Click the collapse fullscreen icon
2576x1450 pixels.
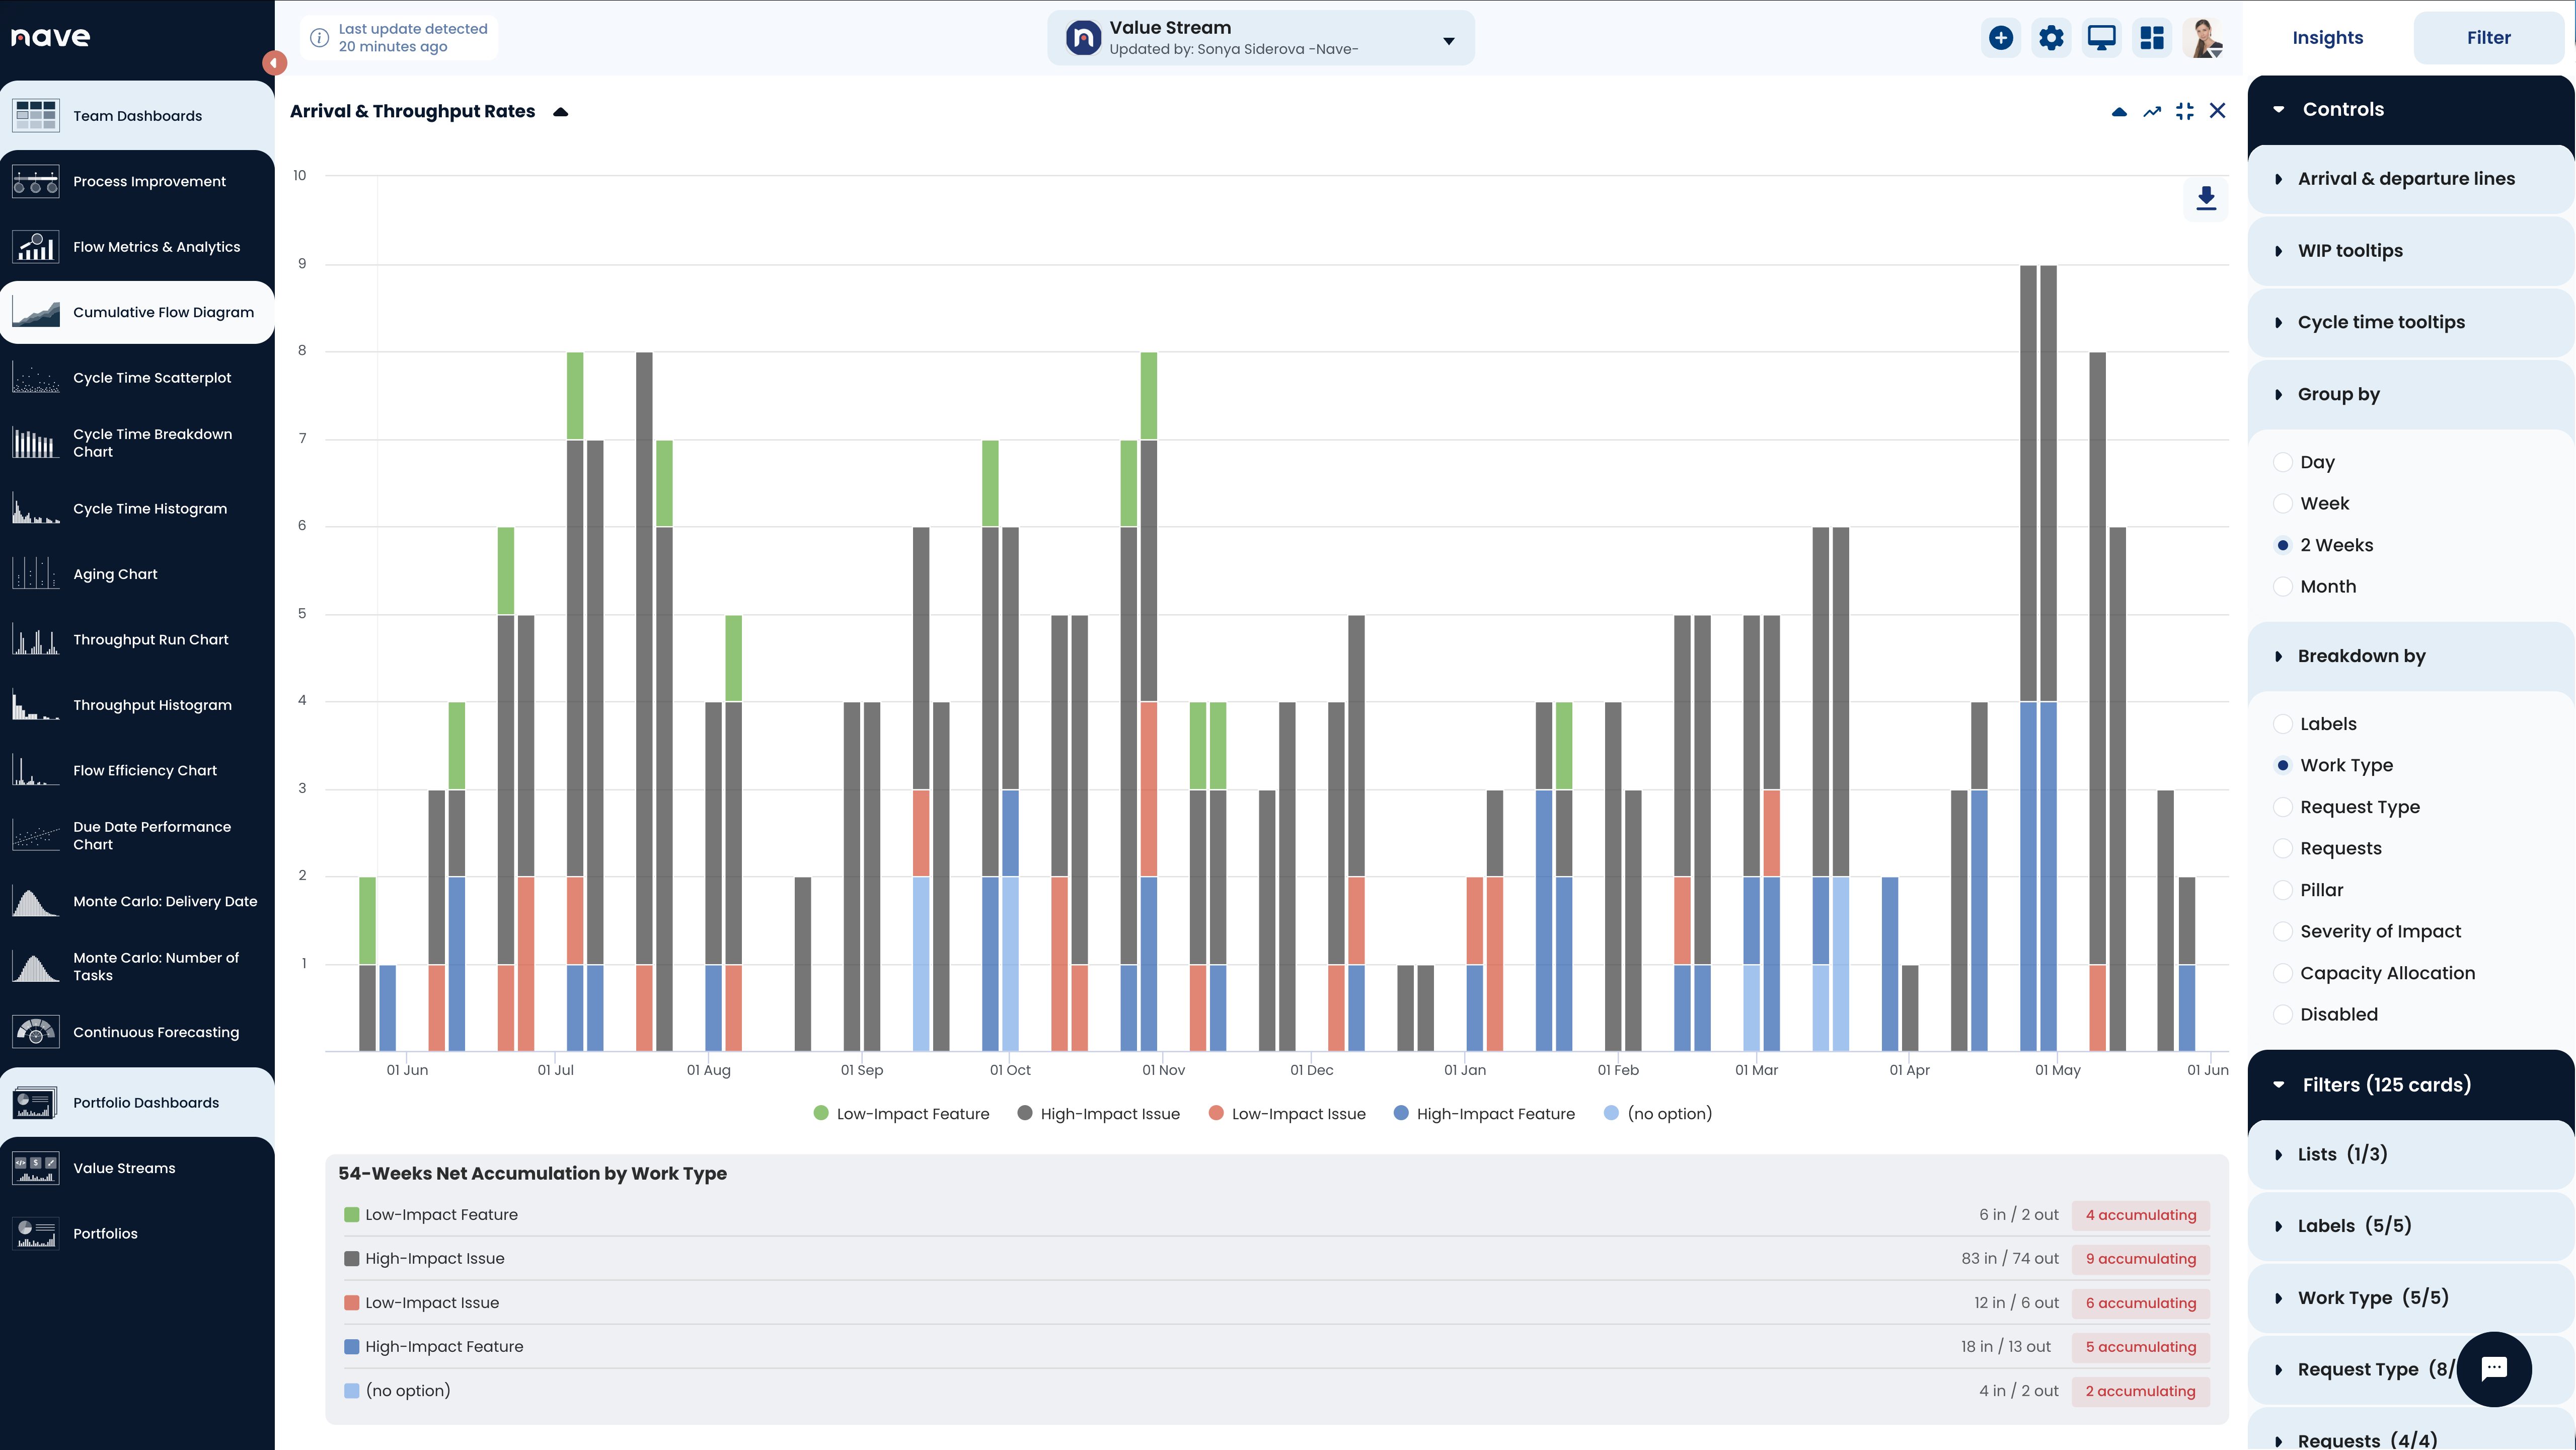click(2185, 112)
